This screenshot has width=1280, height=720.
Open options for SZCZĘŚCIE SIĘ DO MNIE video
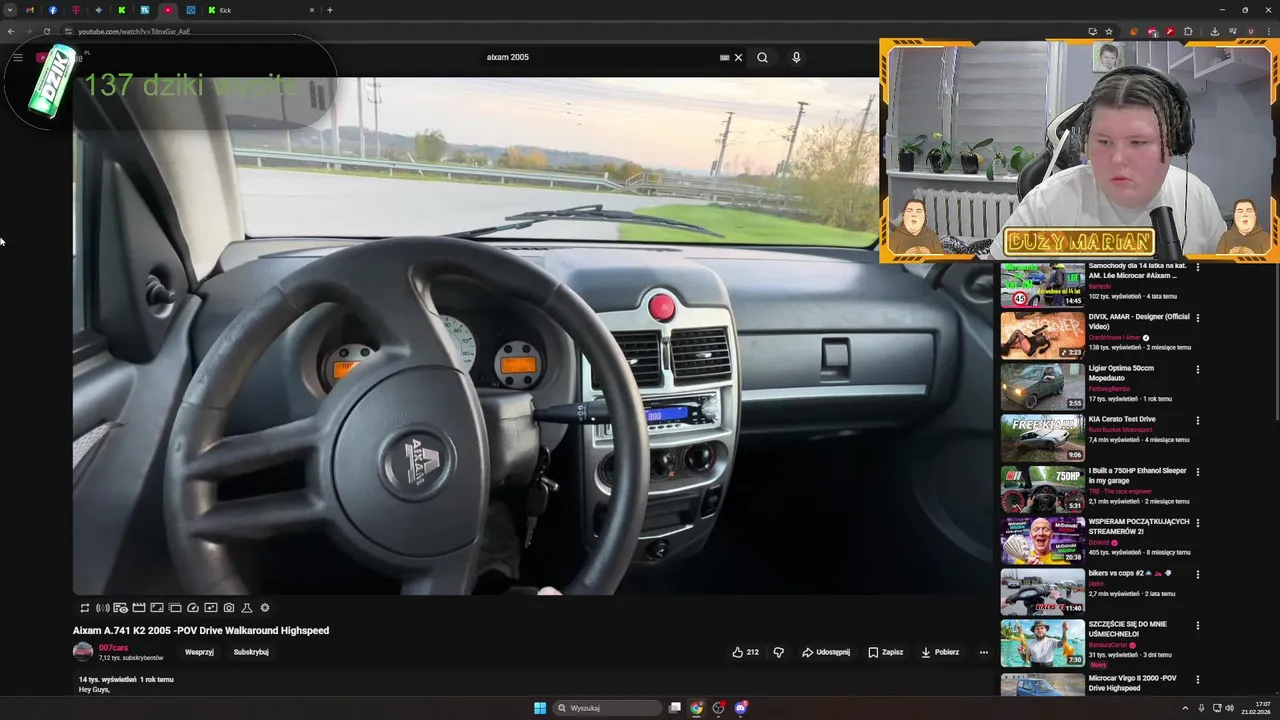(1197, 626)
